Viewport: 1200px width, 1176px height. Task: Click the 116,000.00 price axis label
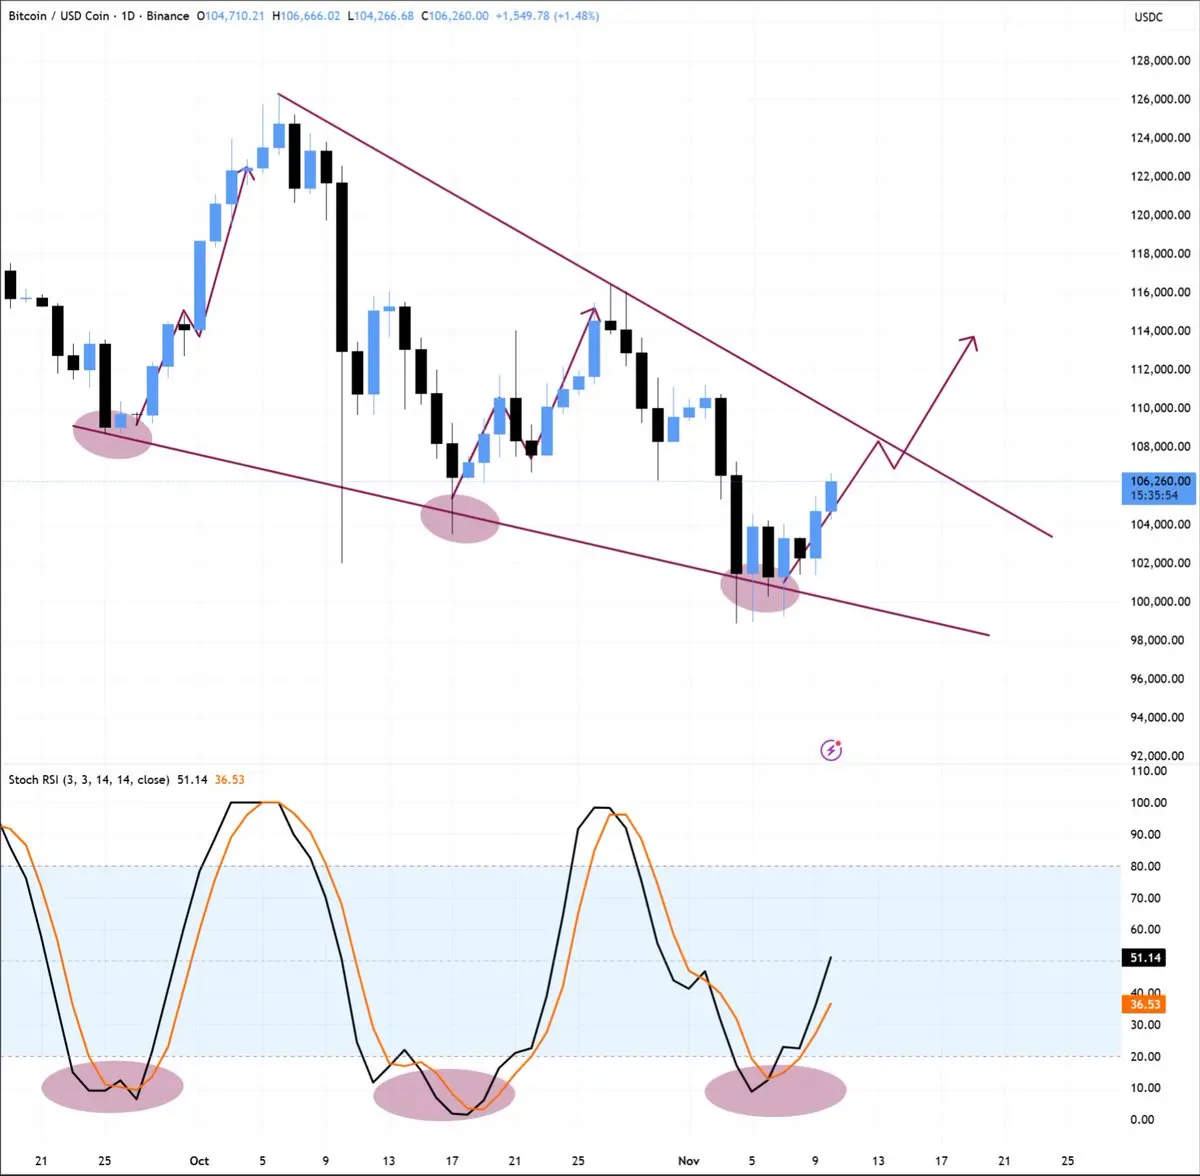1160,293
